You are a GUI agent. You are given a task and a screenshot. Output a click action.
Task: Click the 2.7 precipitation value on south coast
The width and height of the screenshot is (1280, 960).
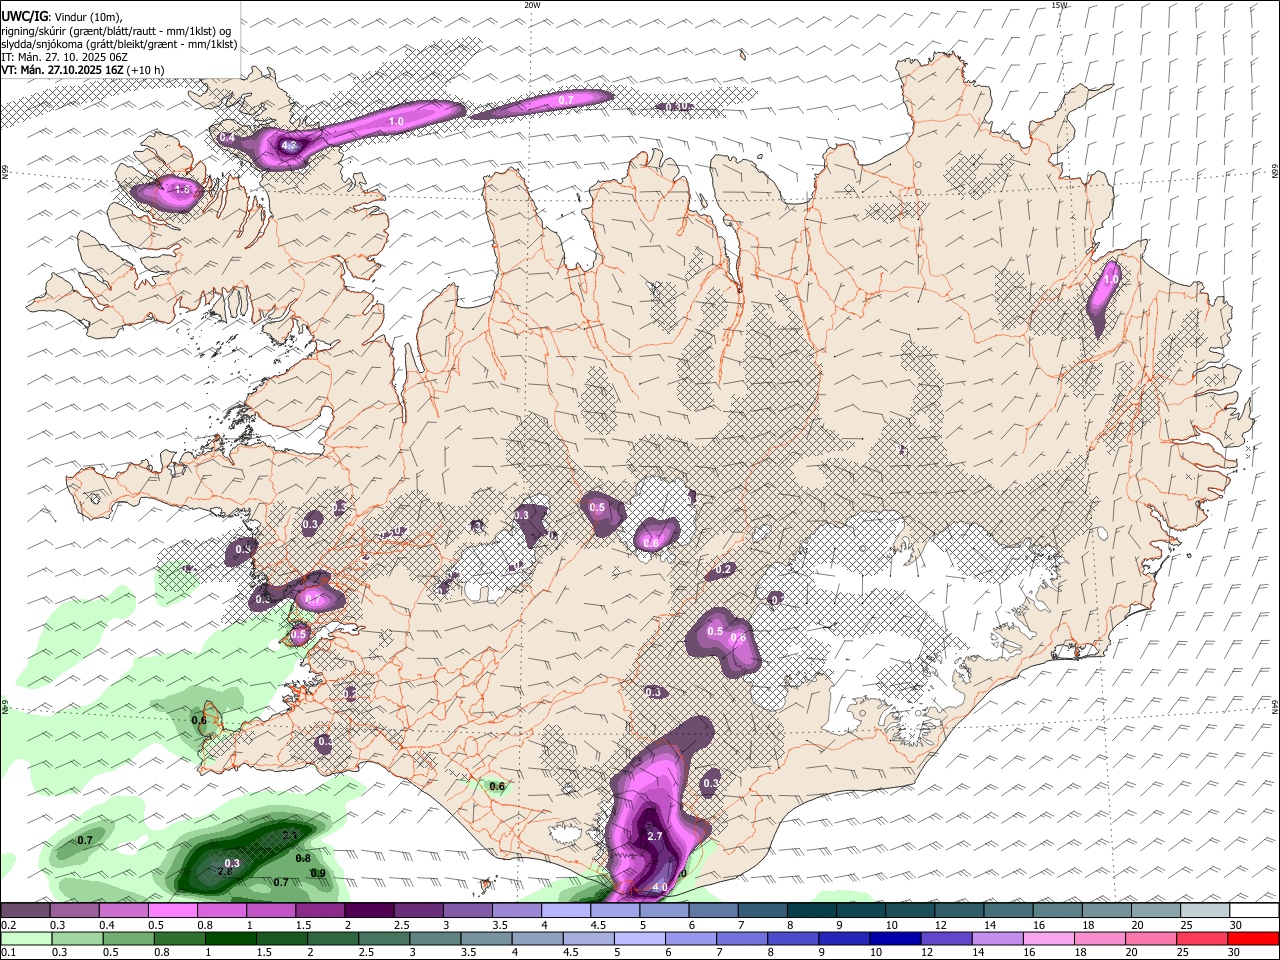(x=656, y=836)
